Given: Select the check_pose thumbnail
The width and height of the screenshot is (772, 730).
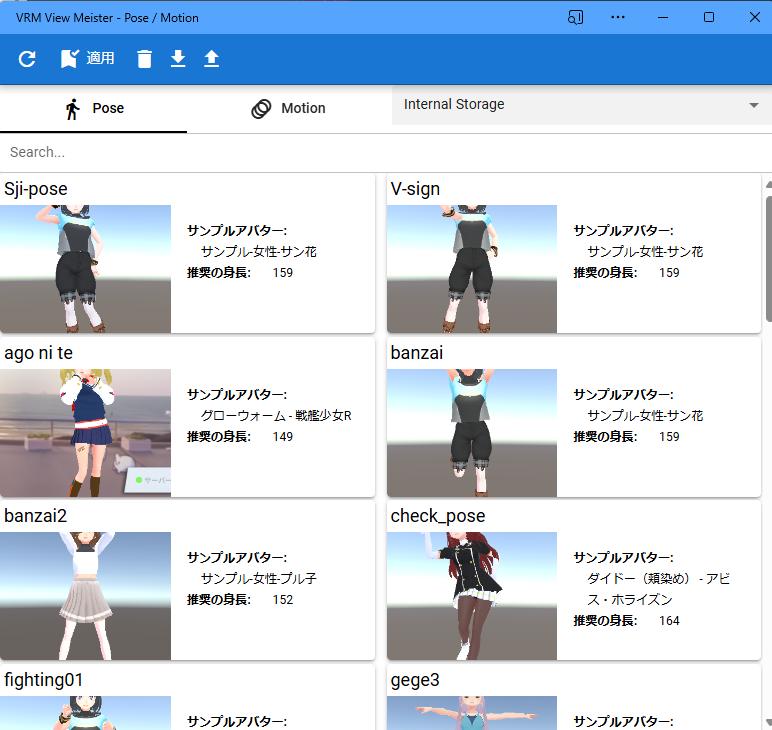Looking at the screenshot, I should pos(472,596).
